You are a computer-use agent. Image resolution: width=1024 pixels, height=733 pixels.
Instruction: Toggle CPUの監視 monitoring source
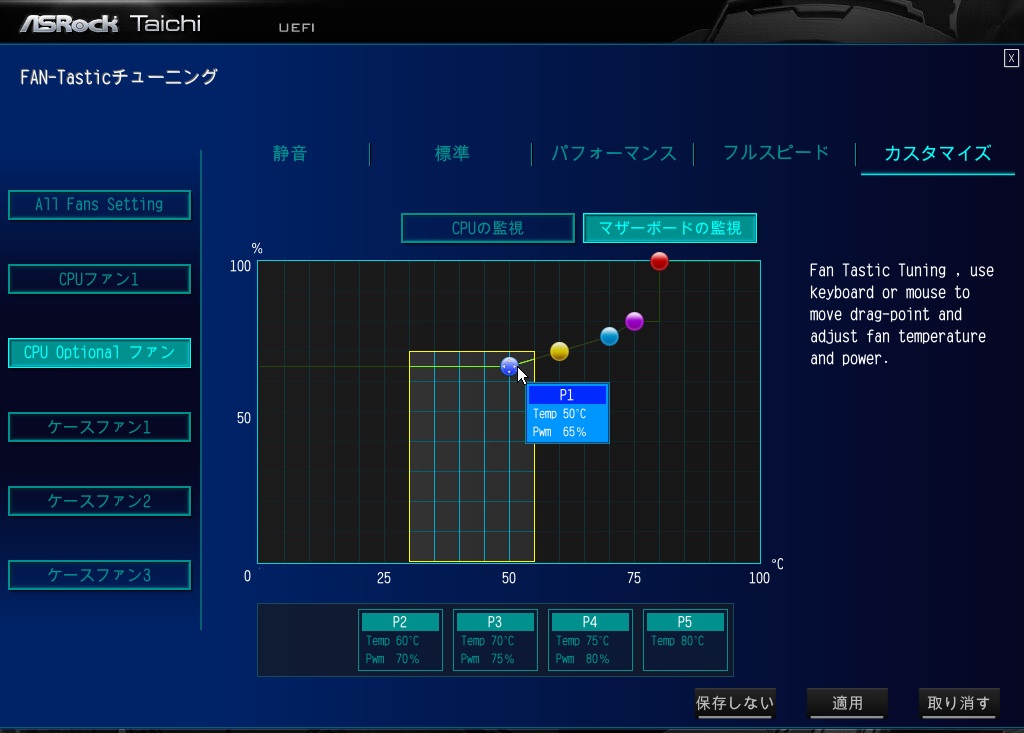(x=487, y=228)
